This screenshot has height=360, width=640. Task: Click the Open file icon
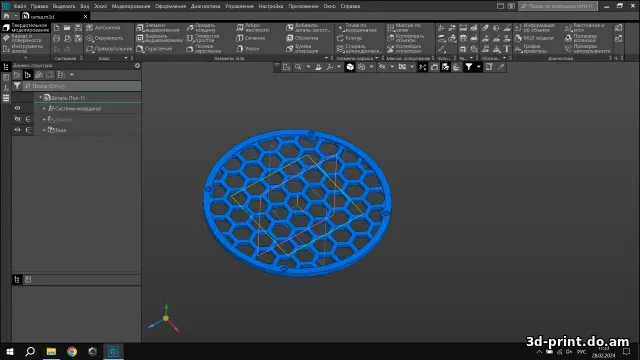(67, 28)
